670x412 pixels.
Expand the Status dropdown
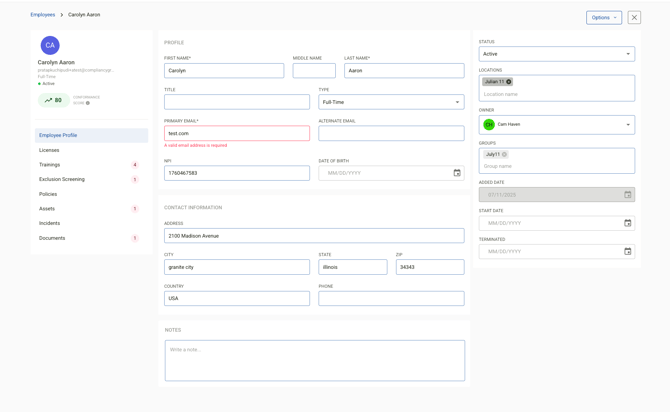[556, 54]
